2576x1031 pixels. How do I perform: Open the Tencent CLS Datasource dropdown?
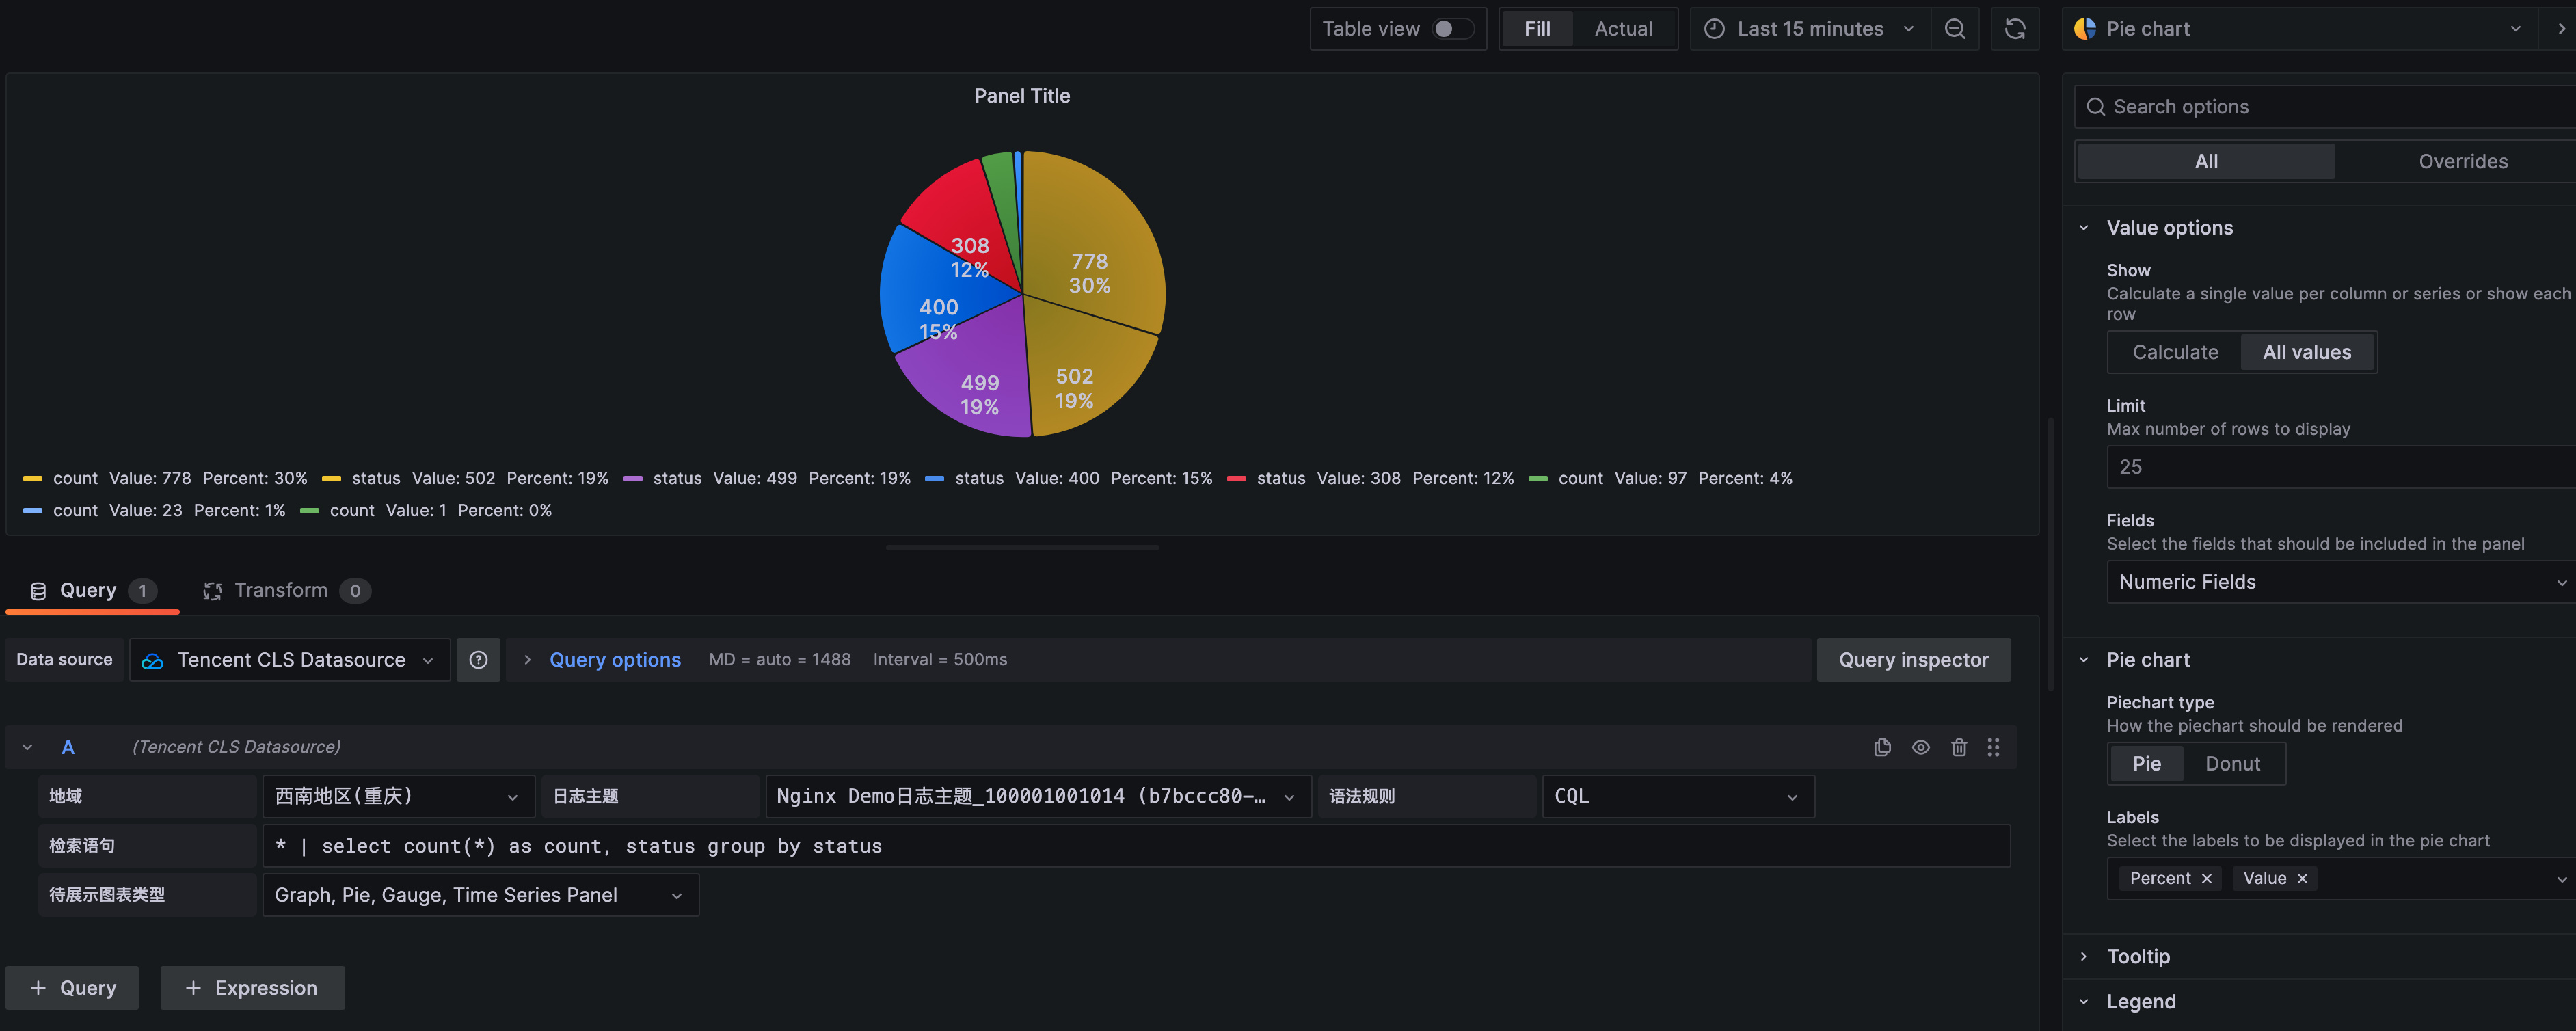click(x=290, y=660)
